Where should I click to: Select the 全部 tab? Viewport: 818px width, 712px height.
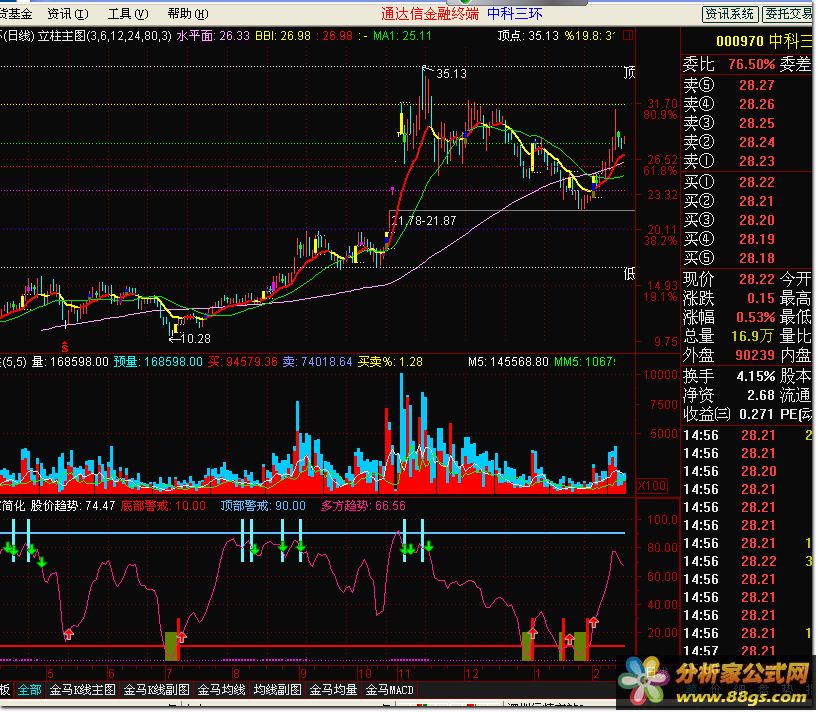pos(29,690)
